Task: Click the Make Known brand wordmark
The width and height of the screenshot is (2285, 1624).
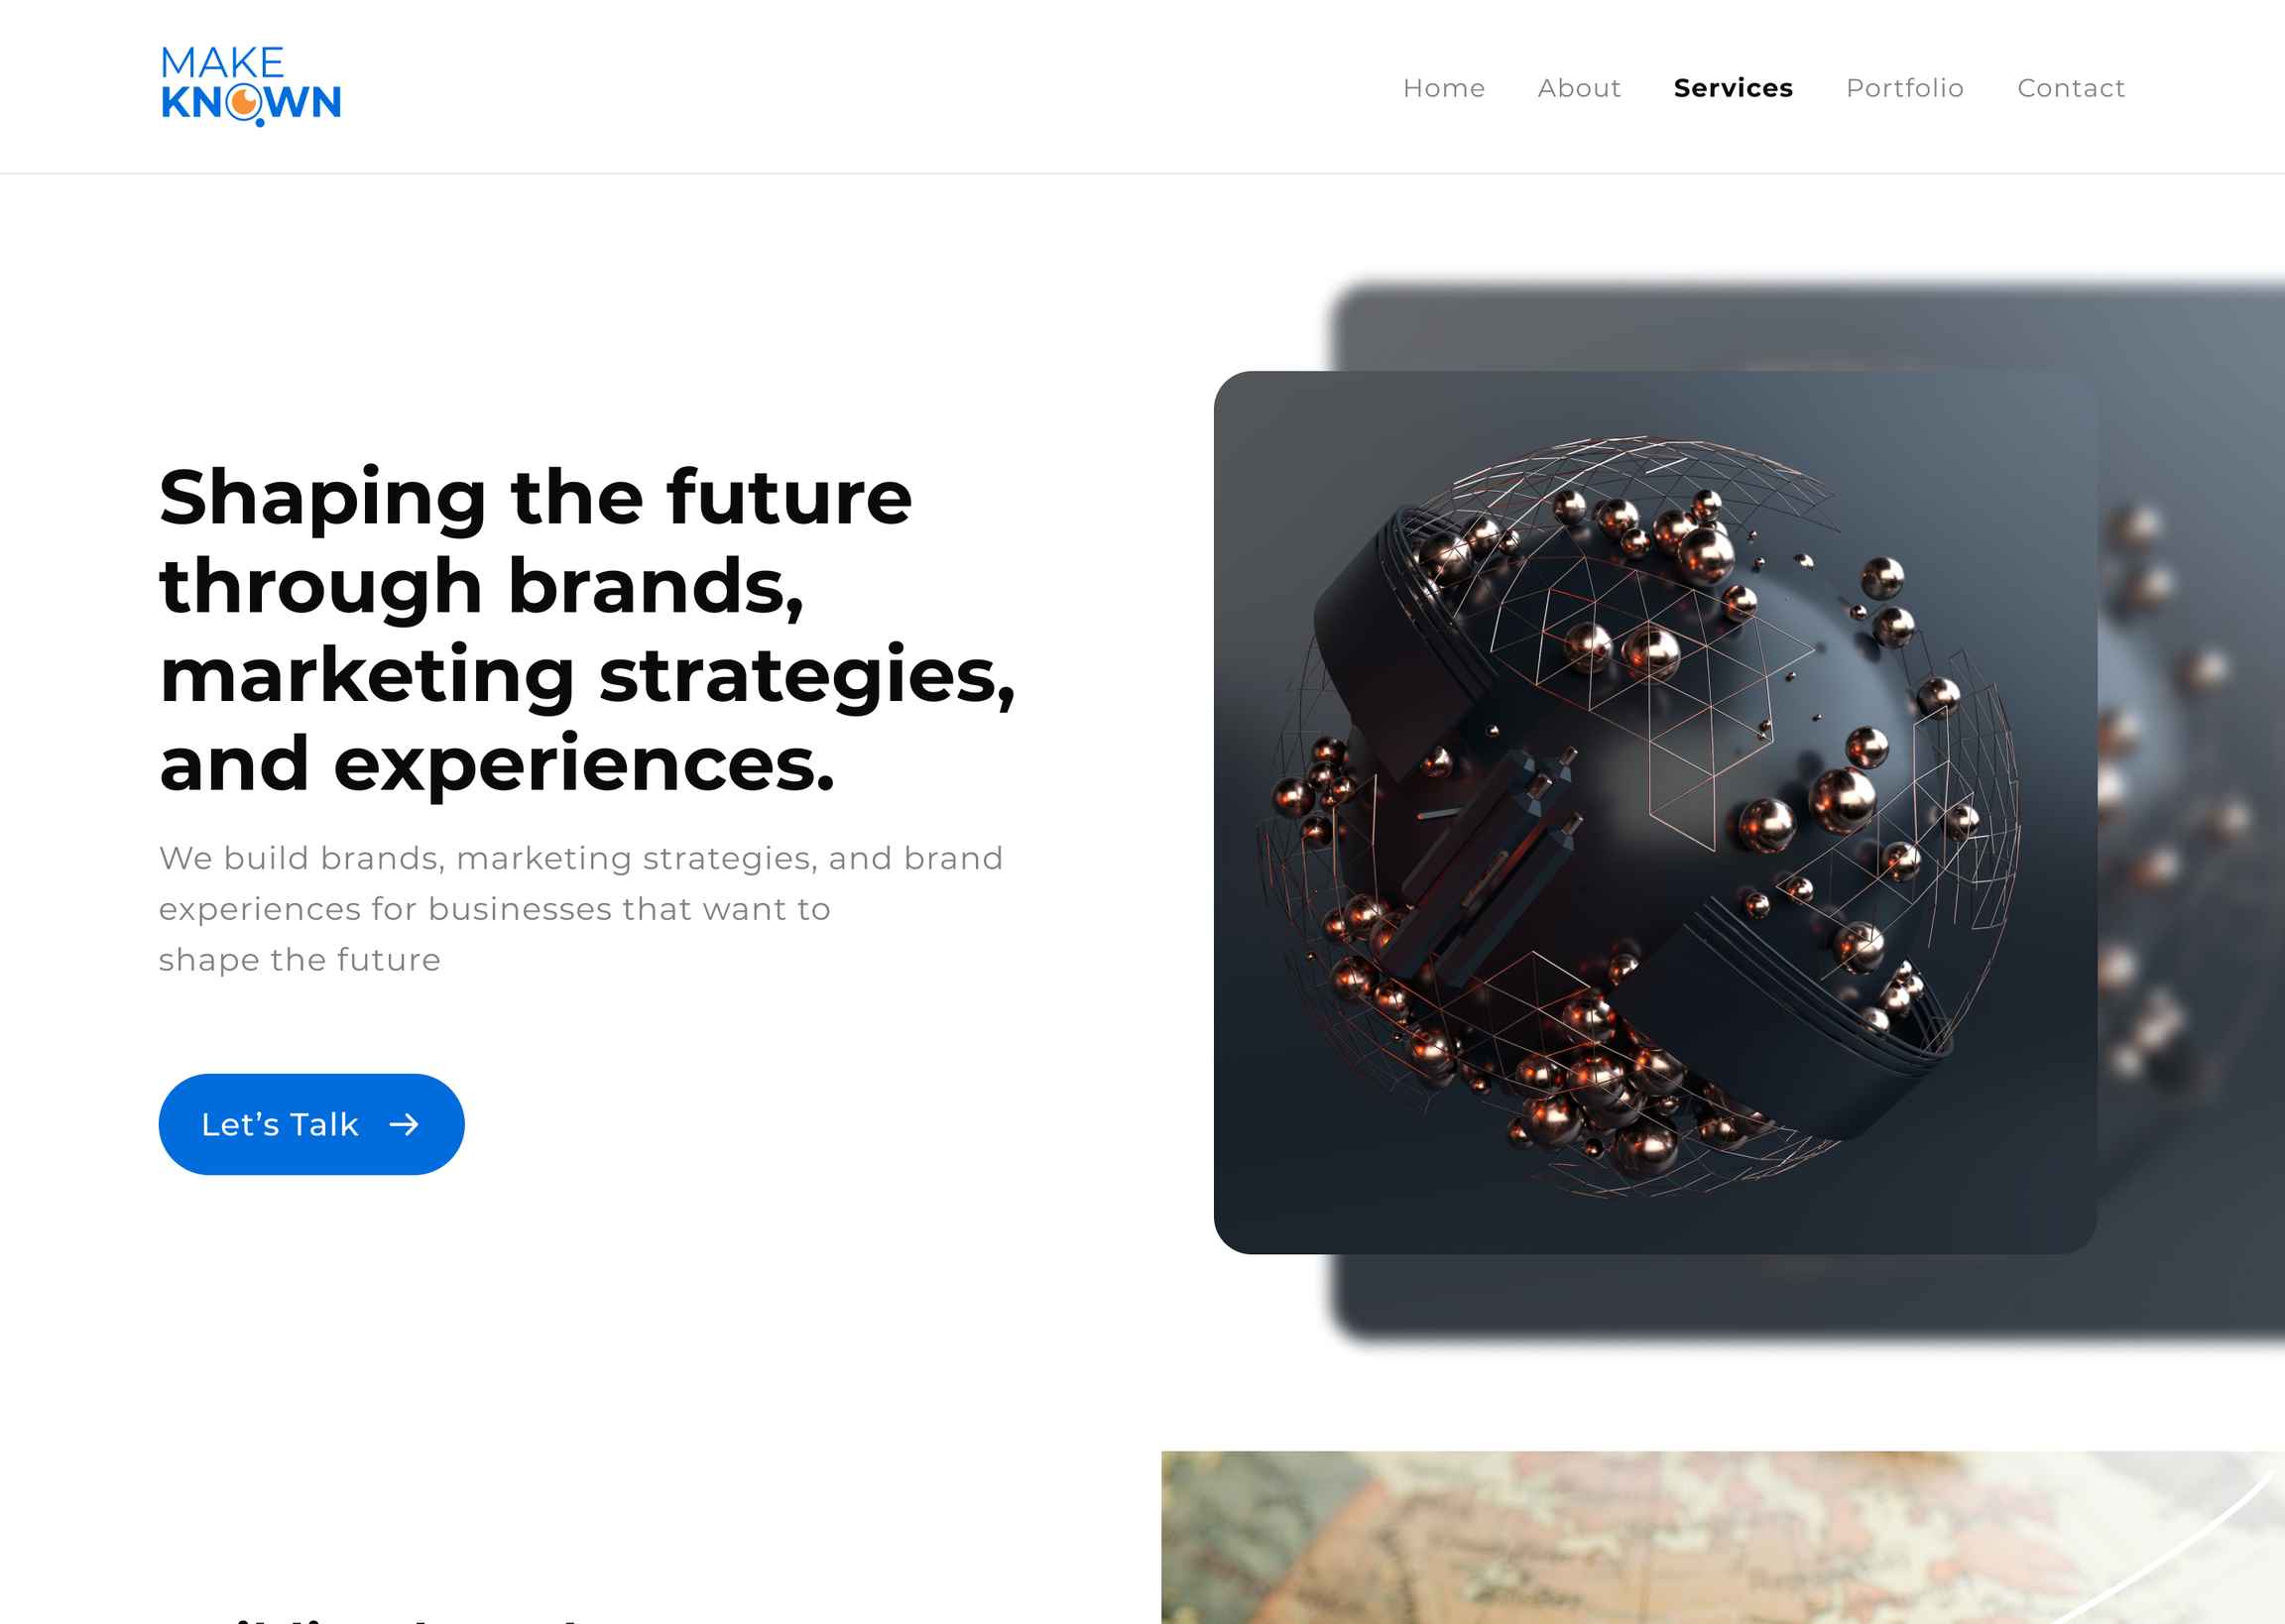Action: coord(251,84)
